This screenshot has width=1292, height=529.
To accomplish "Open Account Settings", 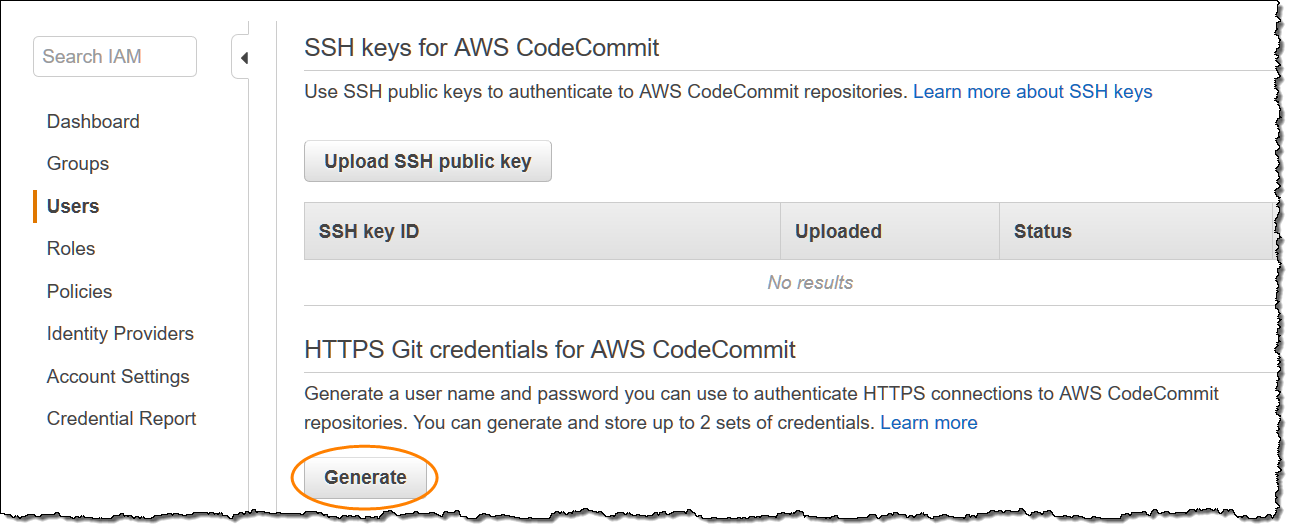I will click(118, 376).
